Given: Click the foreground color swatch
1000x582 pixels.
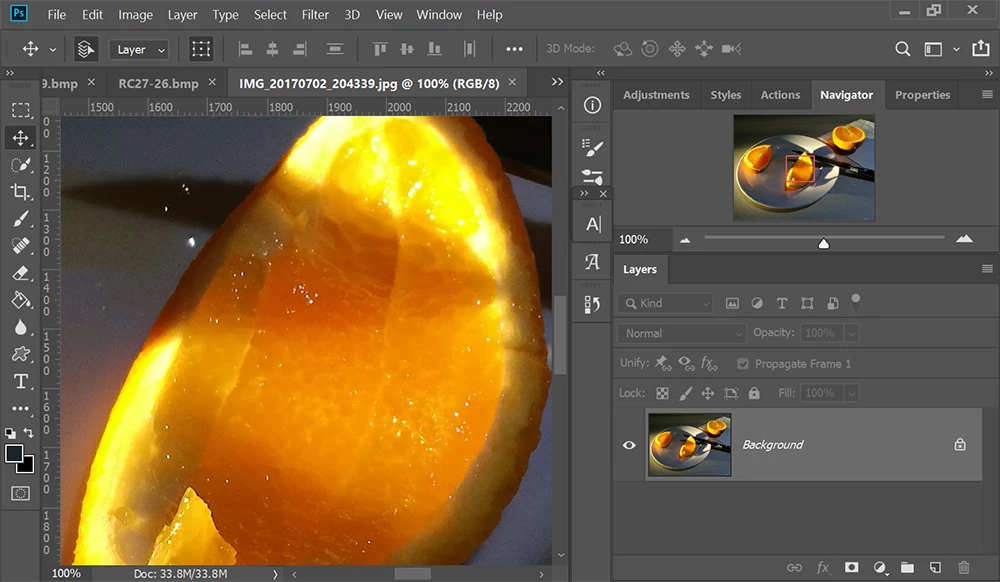Looking at the screenshot, I should (x=15, y=454).
